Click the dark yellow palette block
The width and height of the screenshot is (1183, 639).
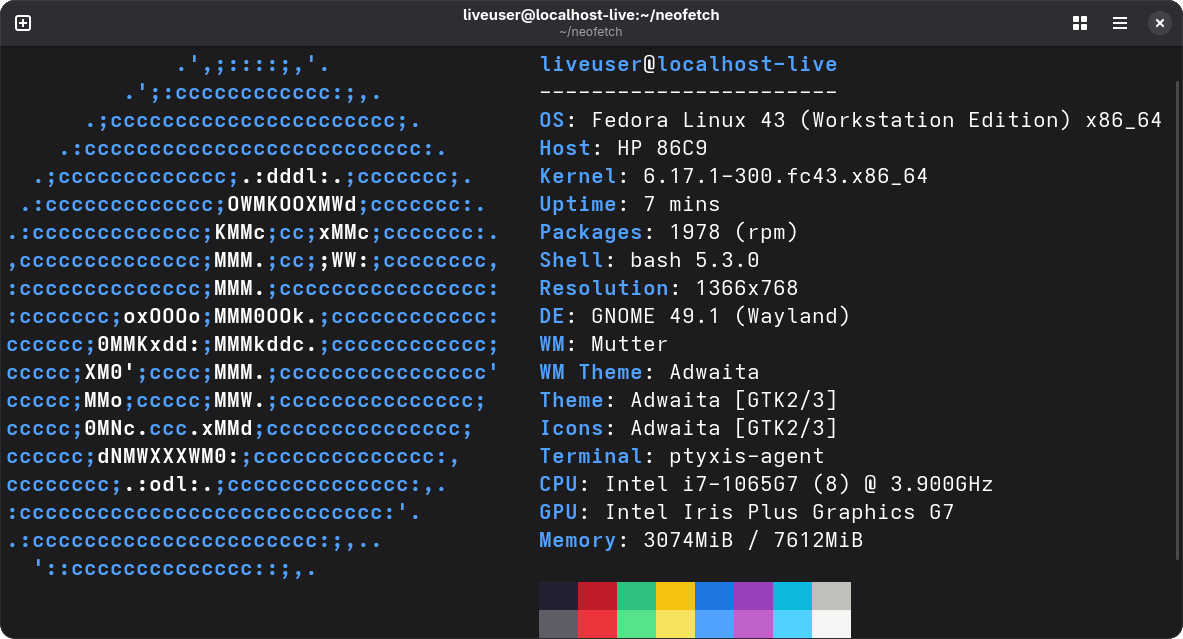click(x=675, y=596)
